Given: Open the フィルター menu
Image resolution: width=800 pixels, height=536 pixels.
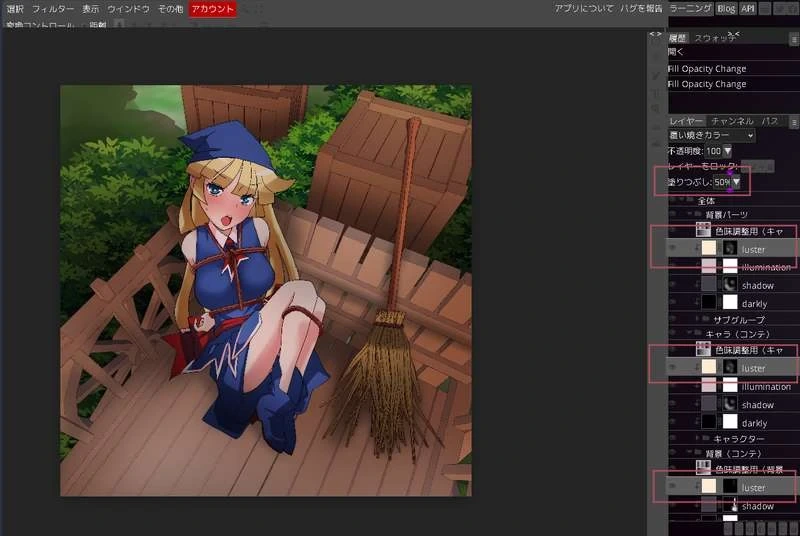Looking at the screenshot, I should (x=53, y=9).
